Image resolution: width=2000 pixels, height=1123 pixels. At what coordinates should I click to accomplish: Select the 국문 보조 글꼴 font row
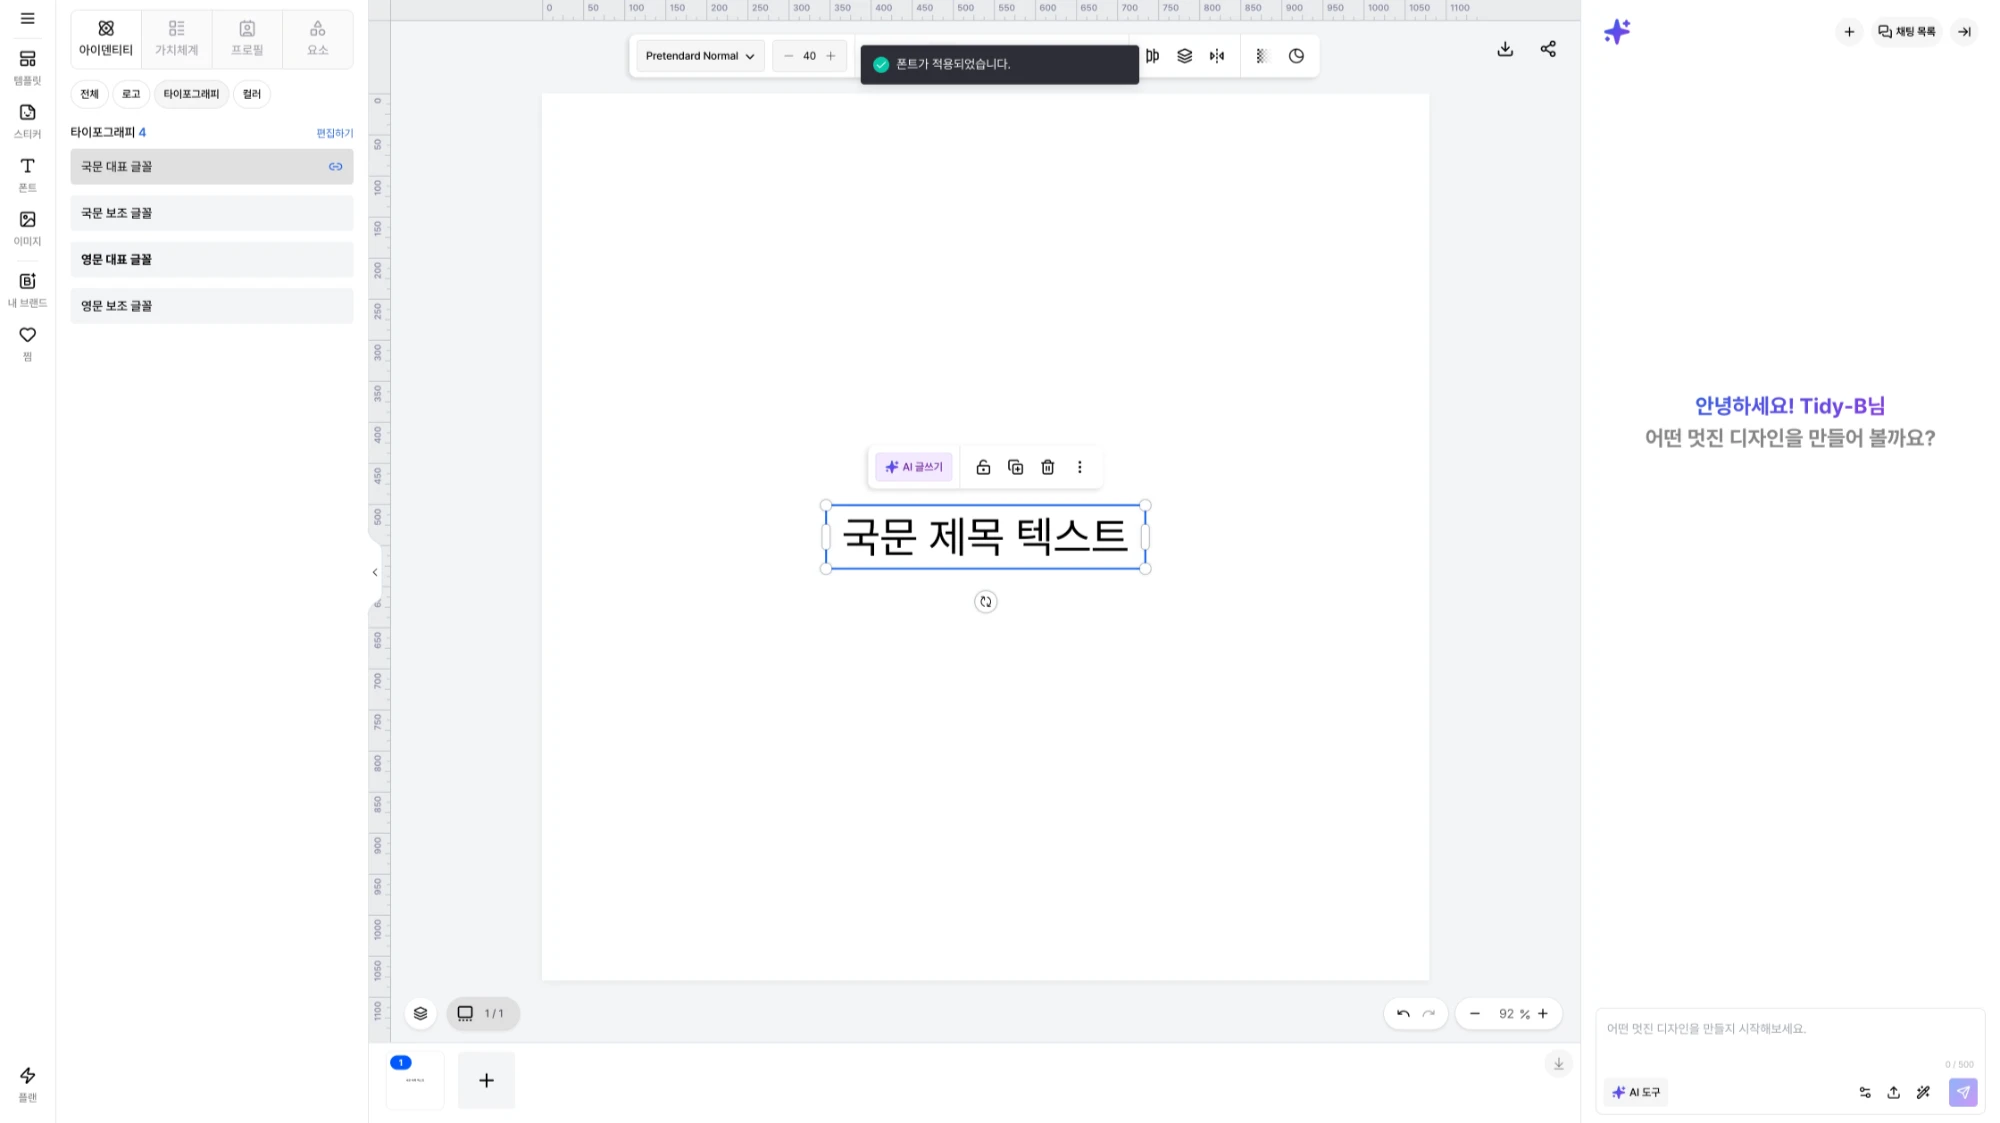click(212, 213)
